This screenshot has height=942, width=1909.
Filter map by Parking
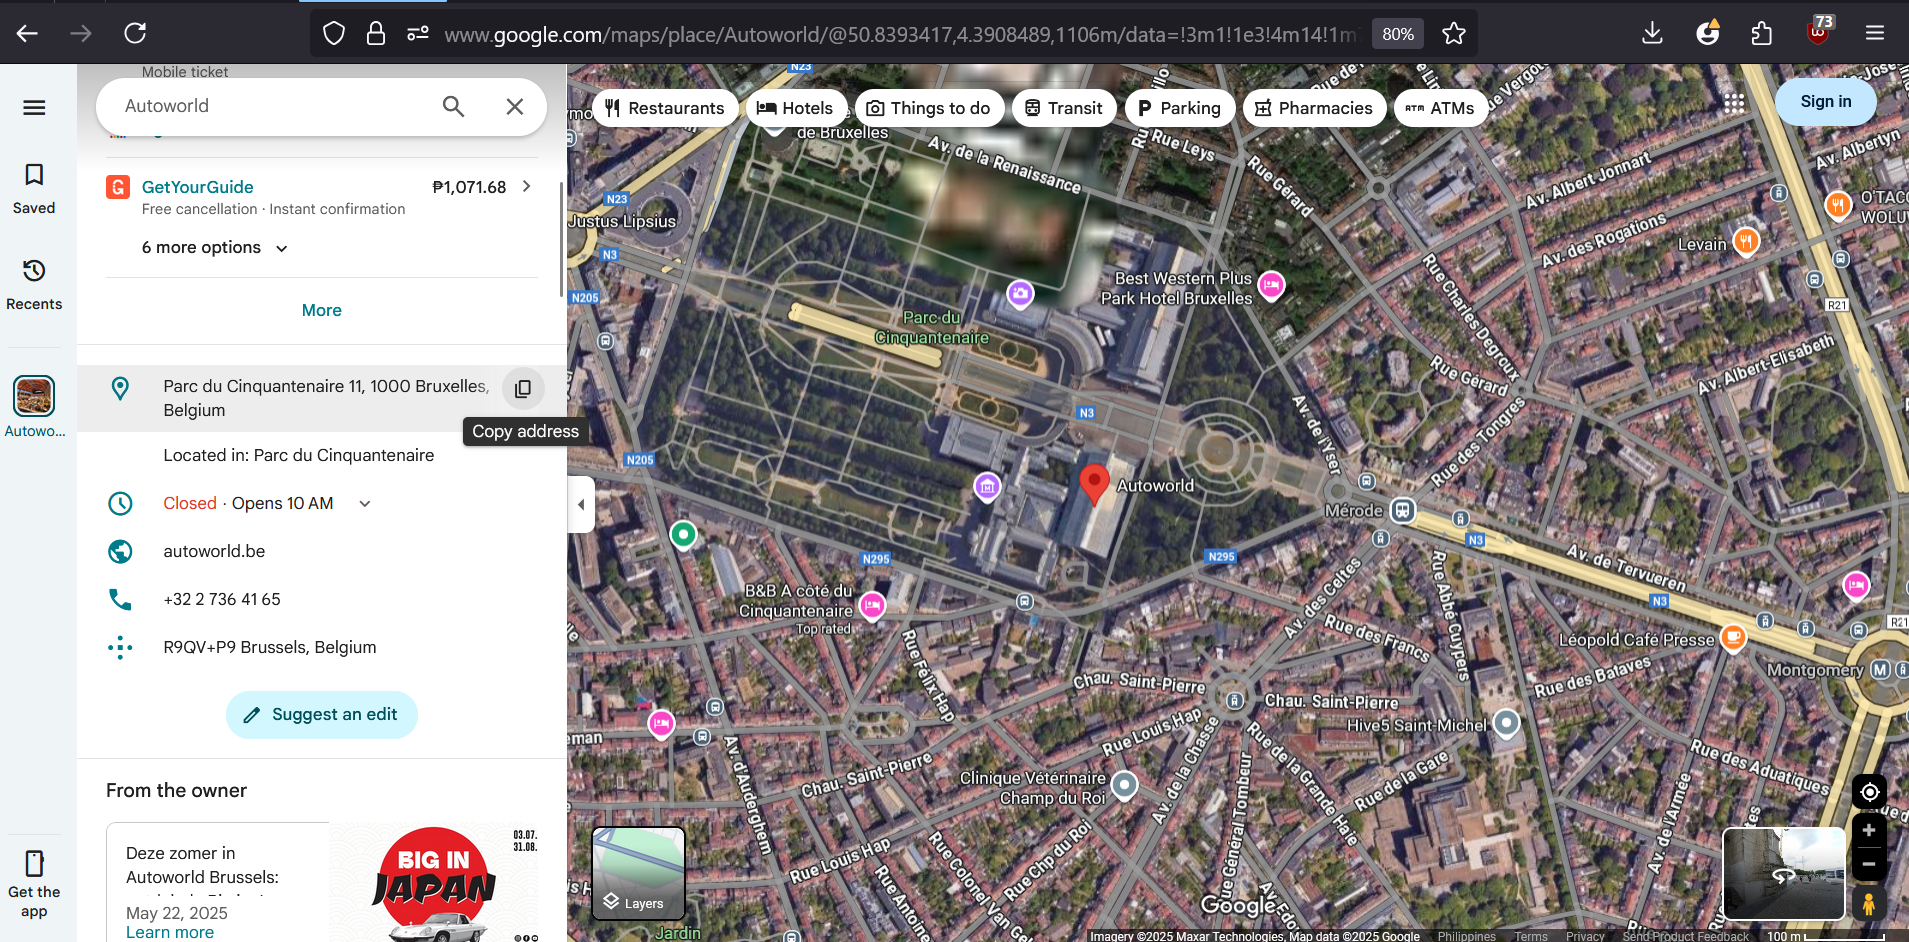[1179, 108]
